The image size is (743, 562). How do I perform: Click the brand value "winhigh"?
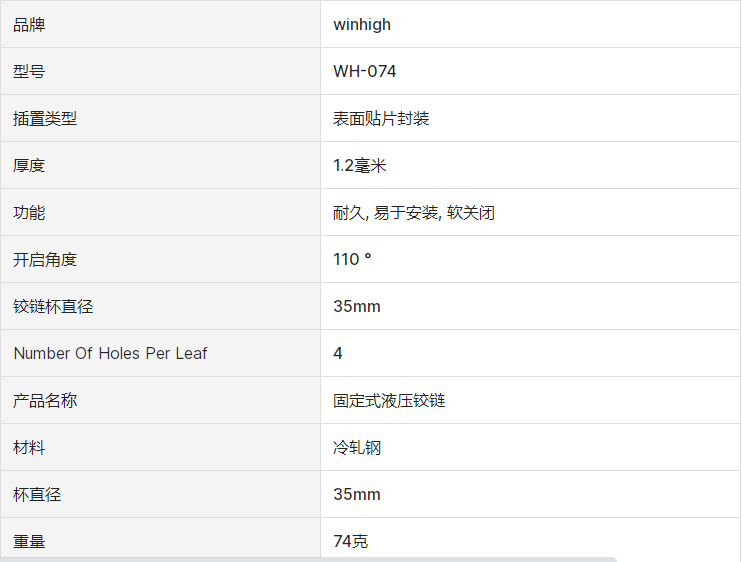362,25
